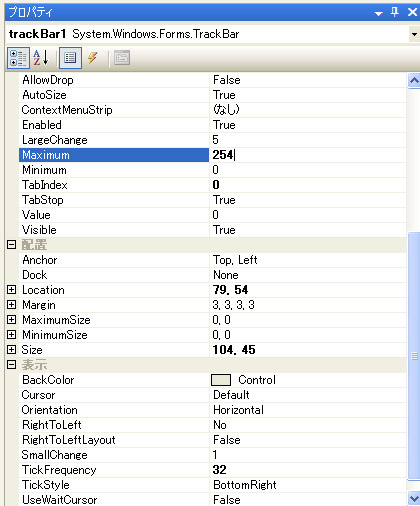The width and height of the screenshot is (420, 506).
Task: Close the Properties panel
Action: (x=412, y=12)
